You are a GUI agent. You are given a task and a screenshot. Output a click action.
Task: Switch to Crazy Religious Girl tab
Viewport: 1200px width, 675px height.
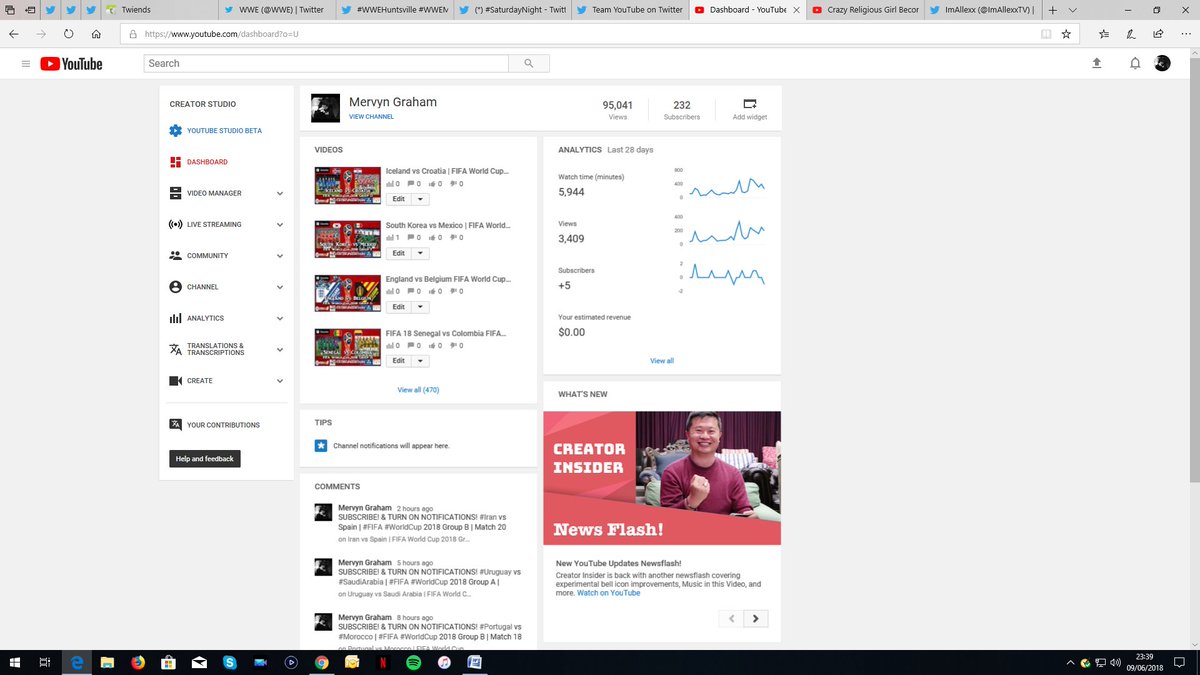866,9
